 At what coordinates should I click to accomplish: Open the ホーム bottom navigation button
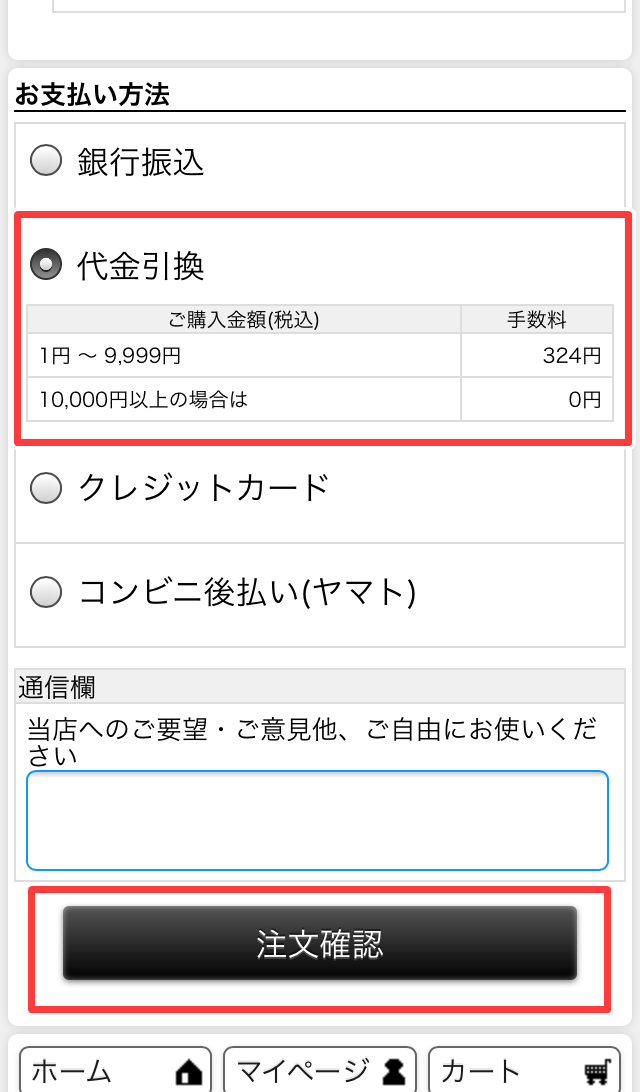115,1071
